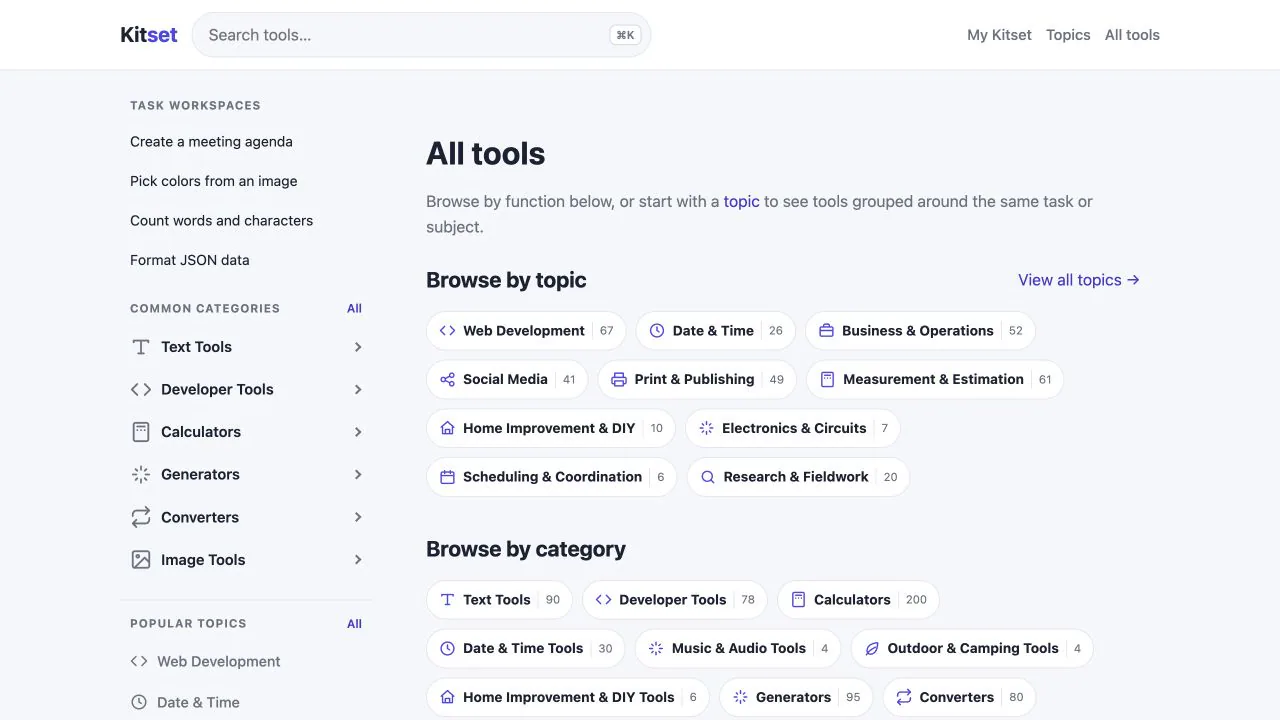Click the icon in Electronics & Circuits chip
This screenshot has height=720, width=1280.
[x=706, y=428]
